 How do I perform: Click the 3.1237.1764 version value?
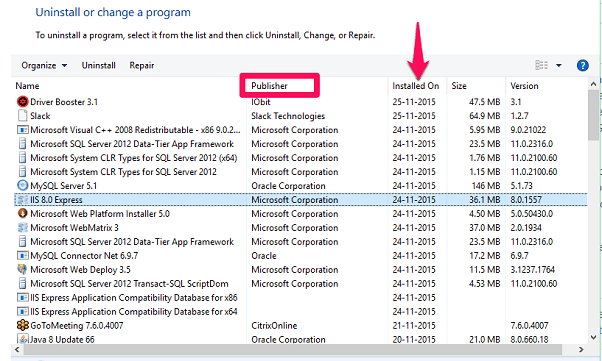coord(533,270)
